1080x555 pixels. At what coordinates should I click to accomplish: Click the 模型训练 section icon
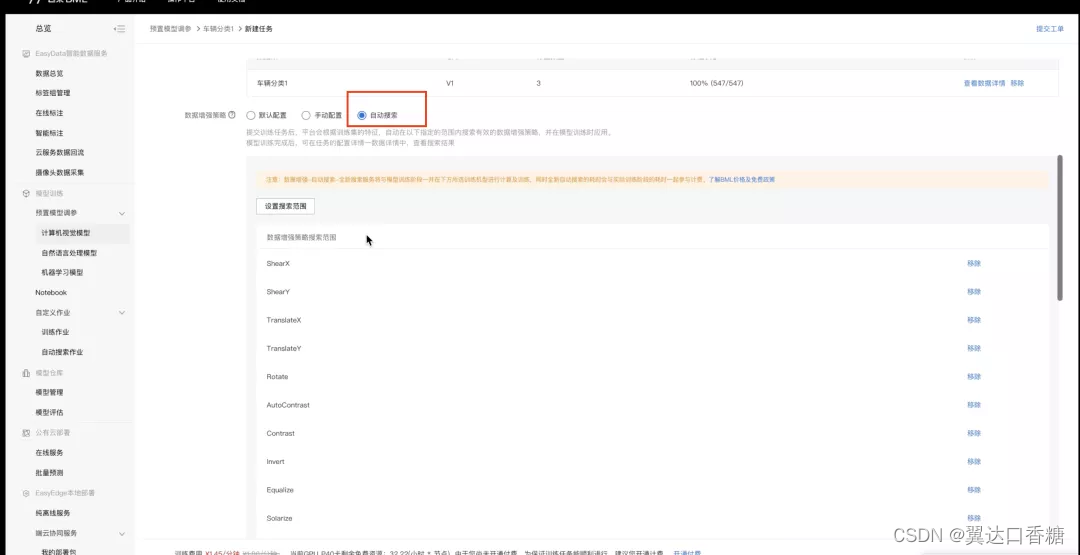26,193
